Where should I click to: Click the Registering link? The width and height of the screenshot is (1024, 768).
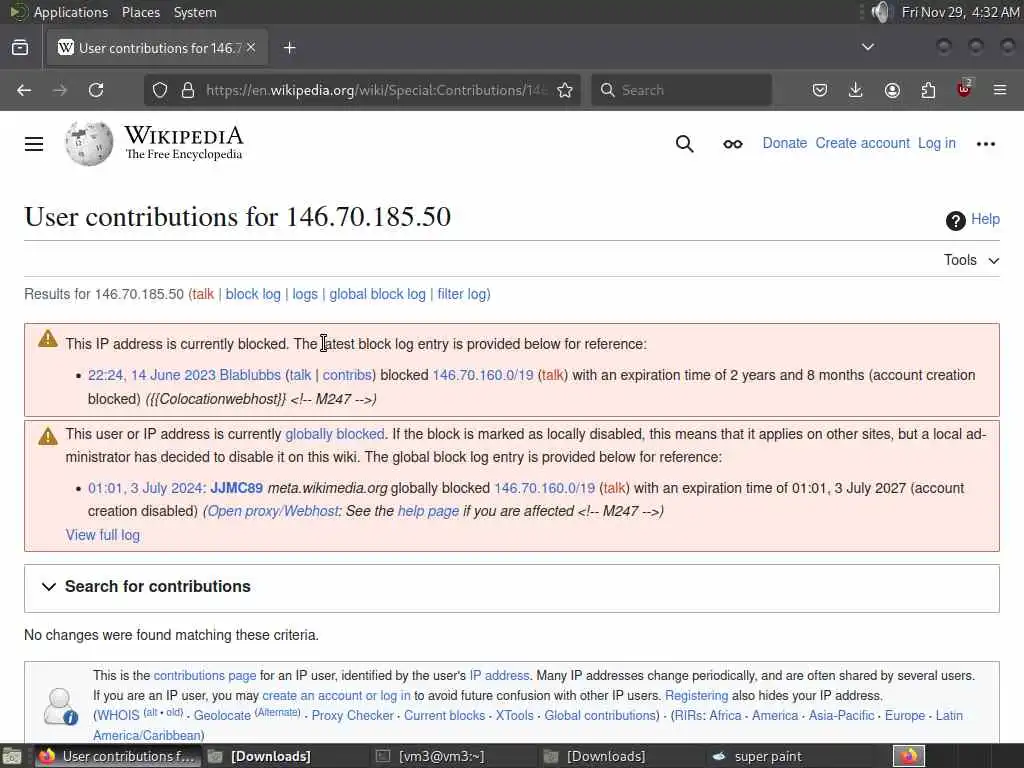(696, 696)
